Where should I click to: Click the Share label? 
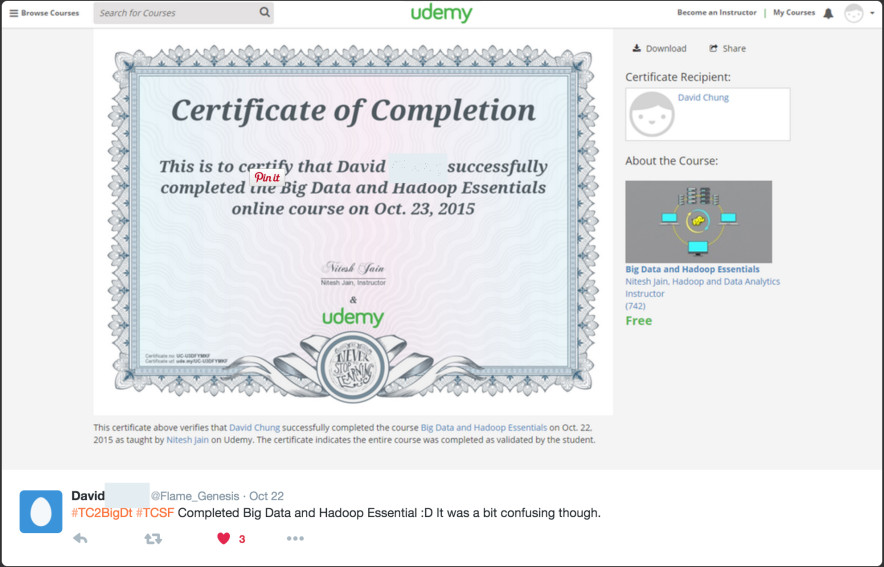734,48
